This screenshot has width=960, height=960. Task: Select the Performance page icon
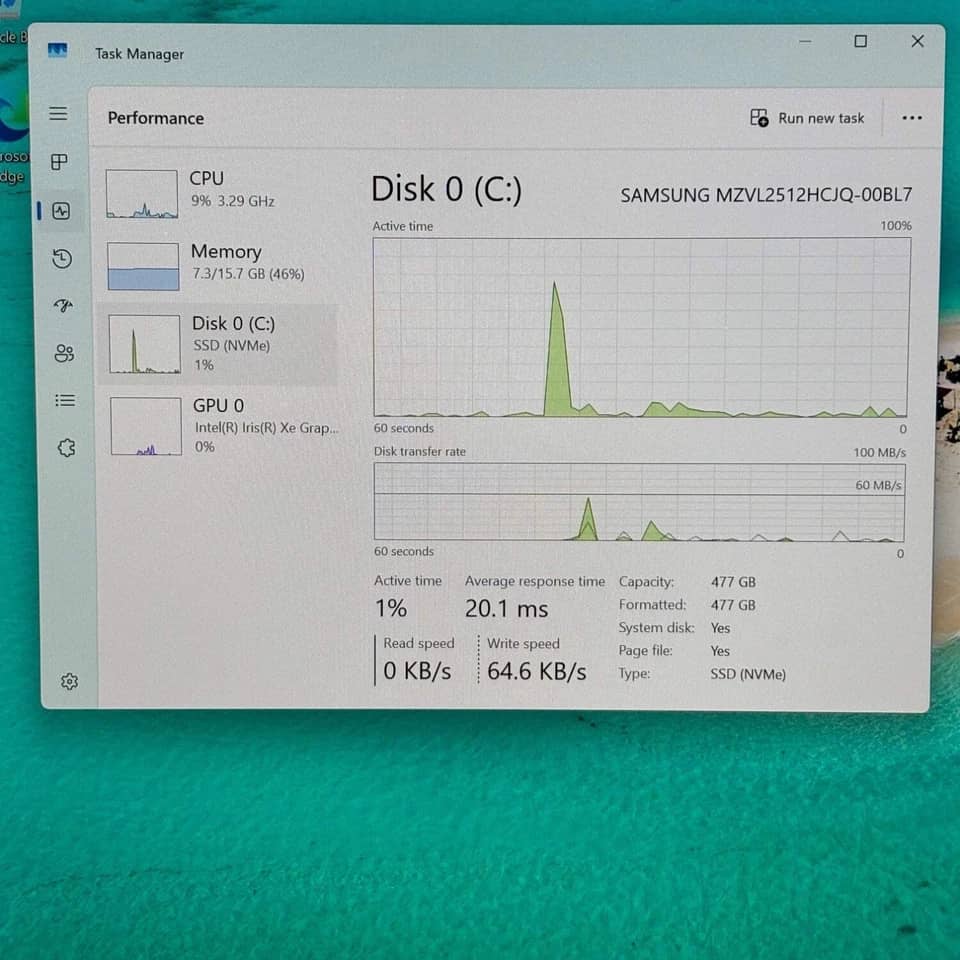pos(61,211)
